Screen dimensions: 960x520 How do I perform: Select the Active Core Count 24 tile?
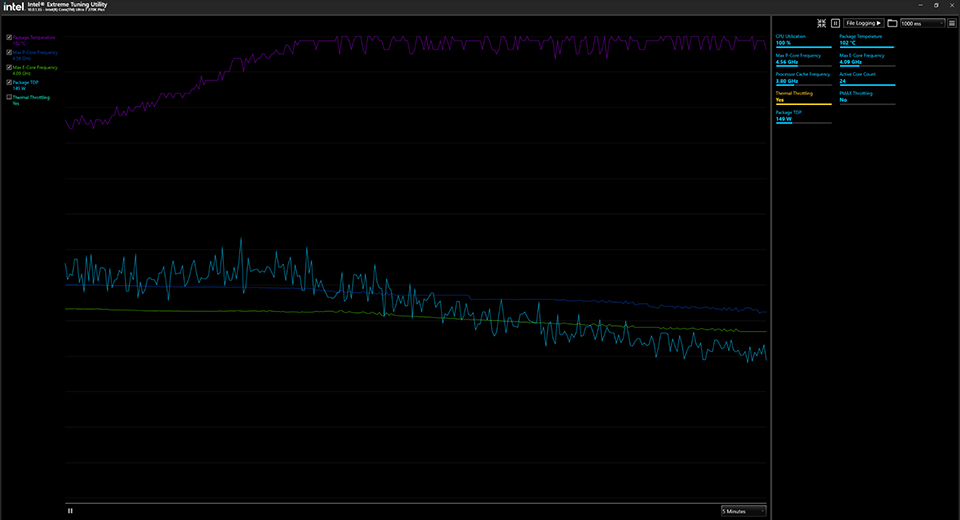point(867,78)
